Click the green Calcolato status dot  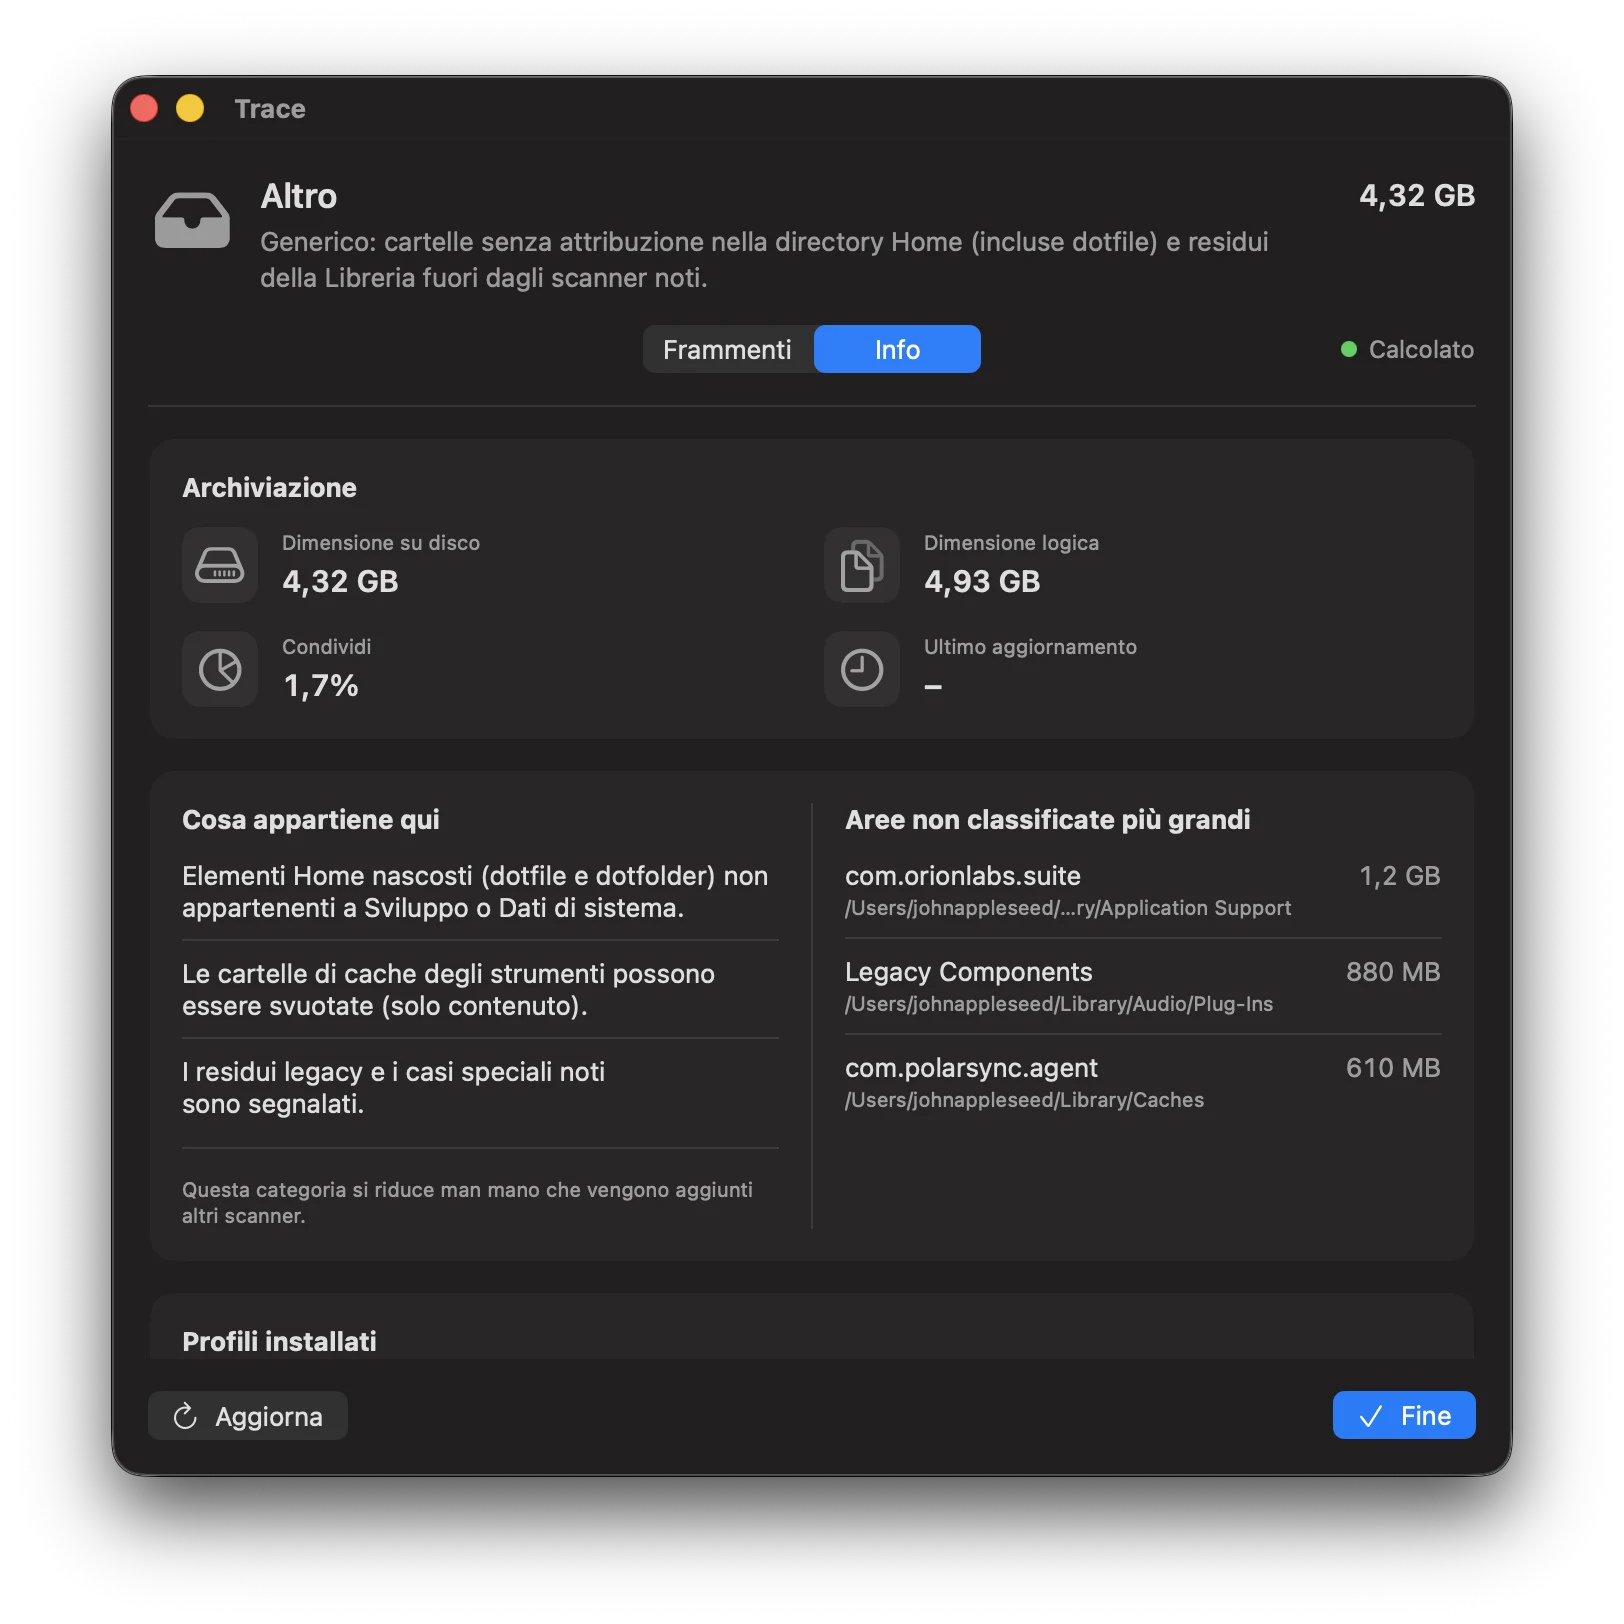1348,349
